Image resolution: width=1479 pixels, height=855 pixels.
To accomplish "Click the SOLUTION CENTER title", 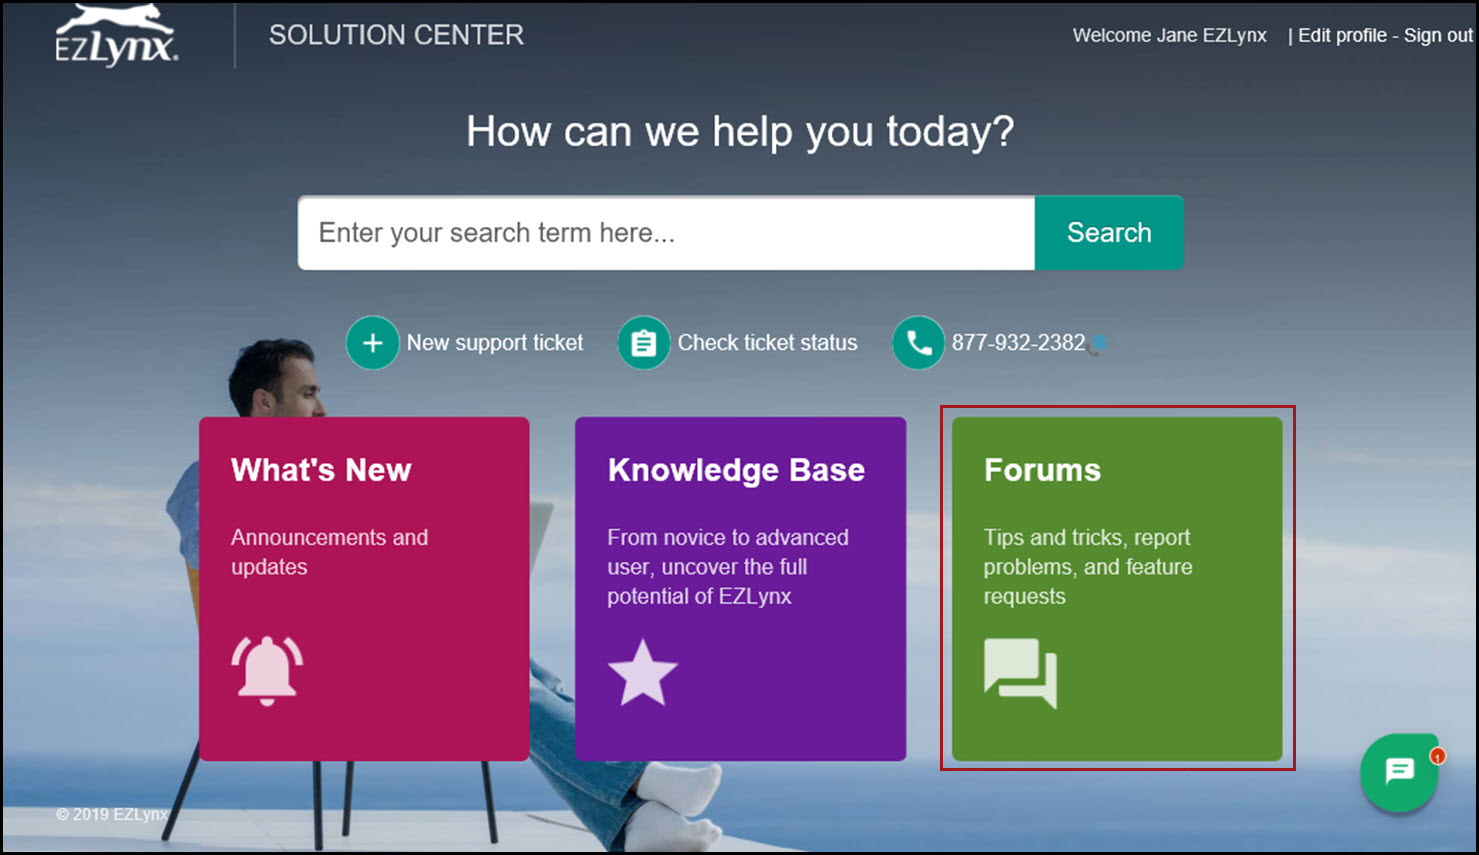I will (396, 35).
